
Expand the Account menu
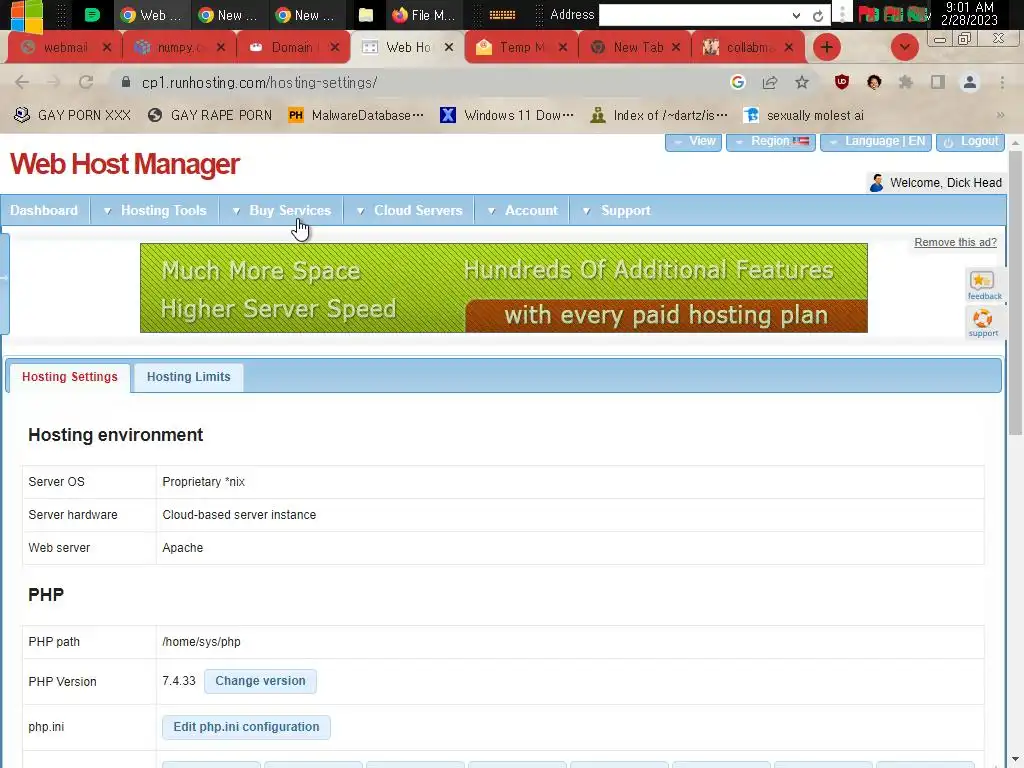tap(522, 210)
